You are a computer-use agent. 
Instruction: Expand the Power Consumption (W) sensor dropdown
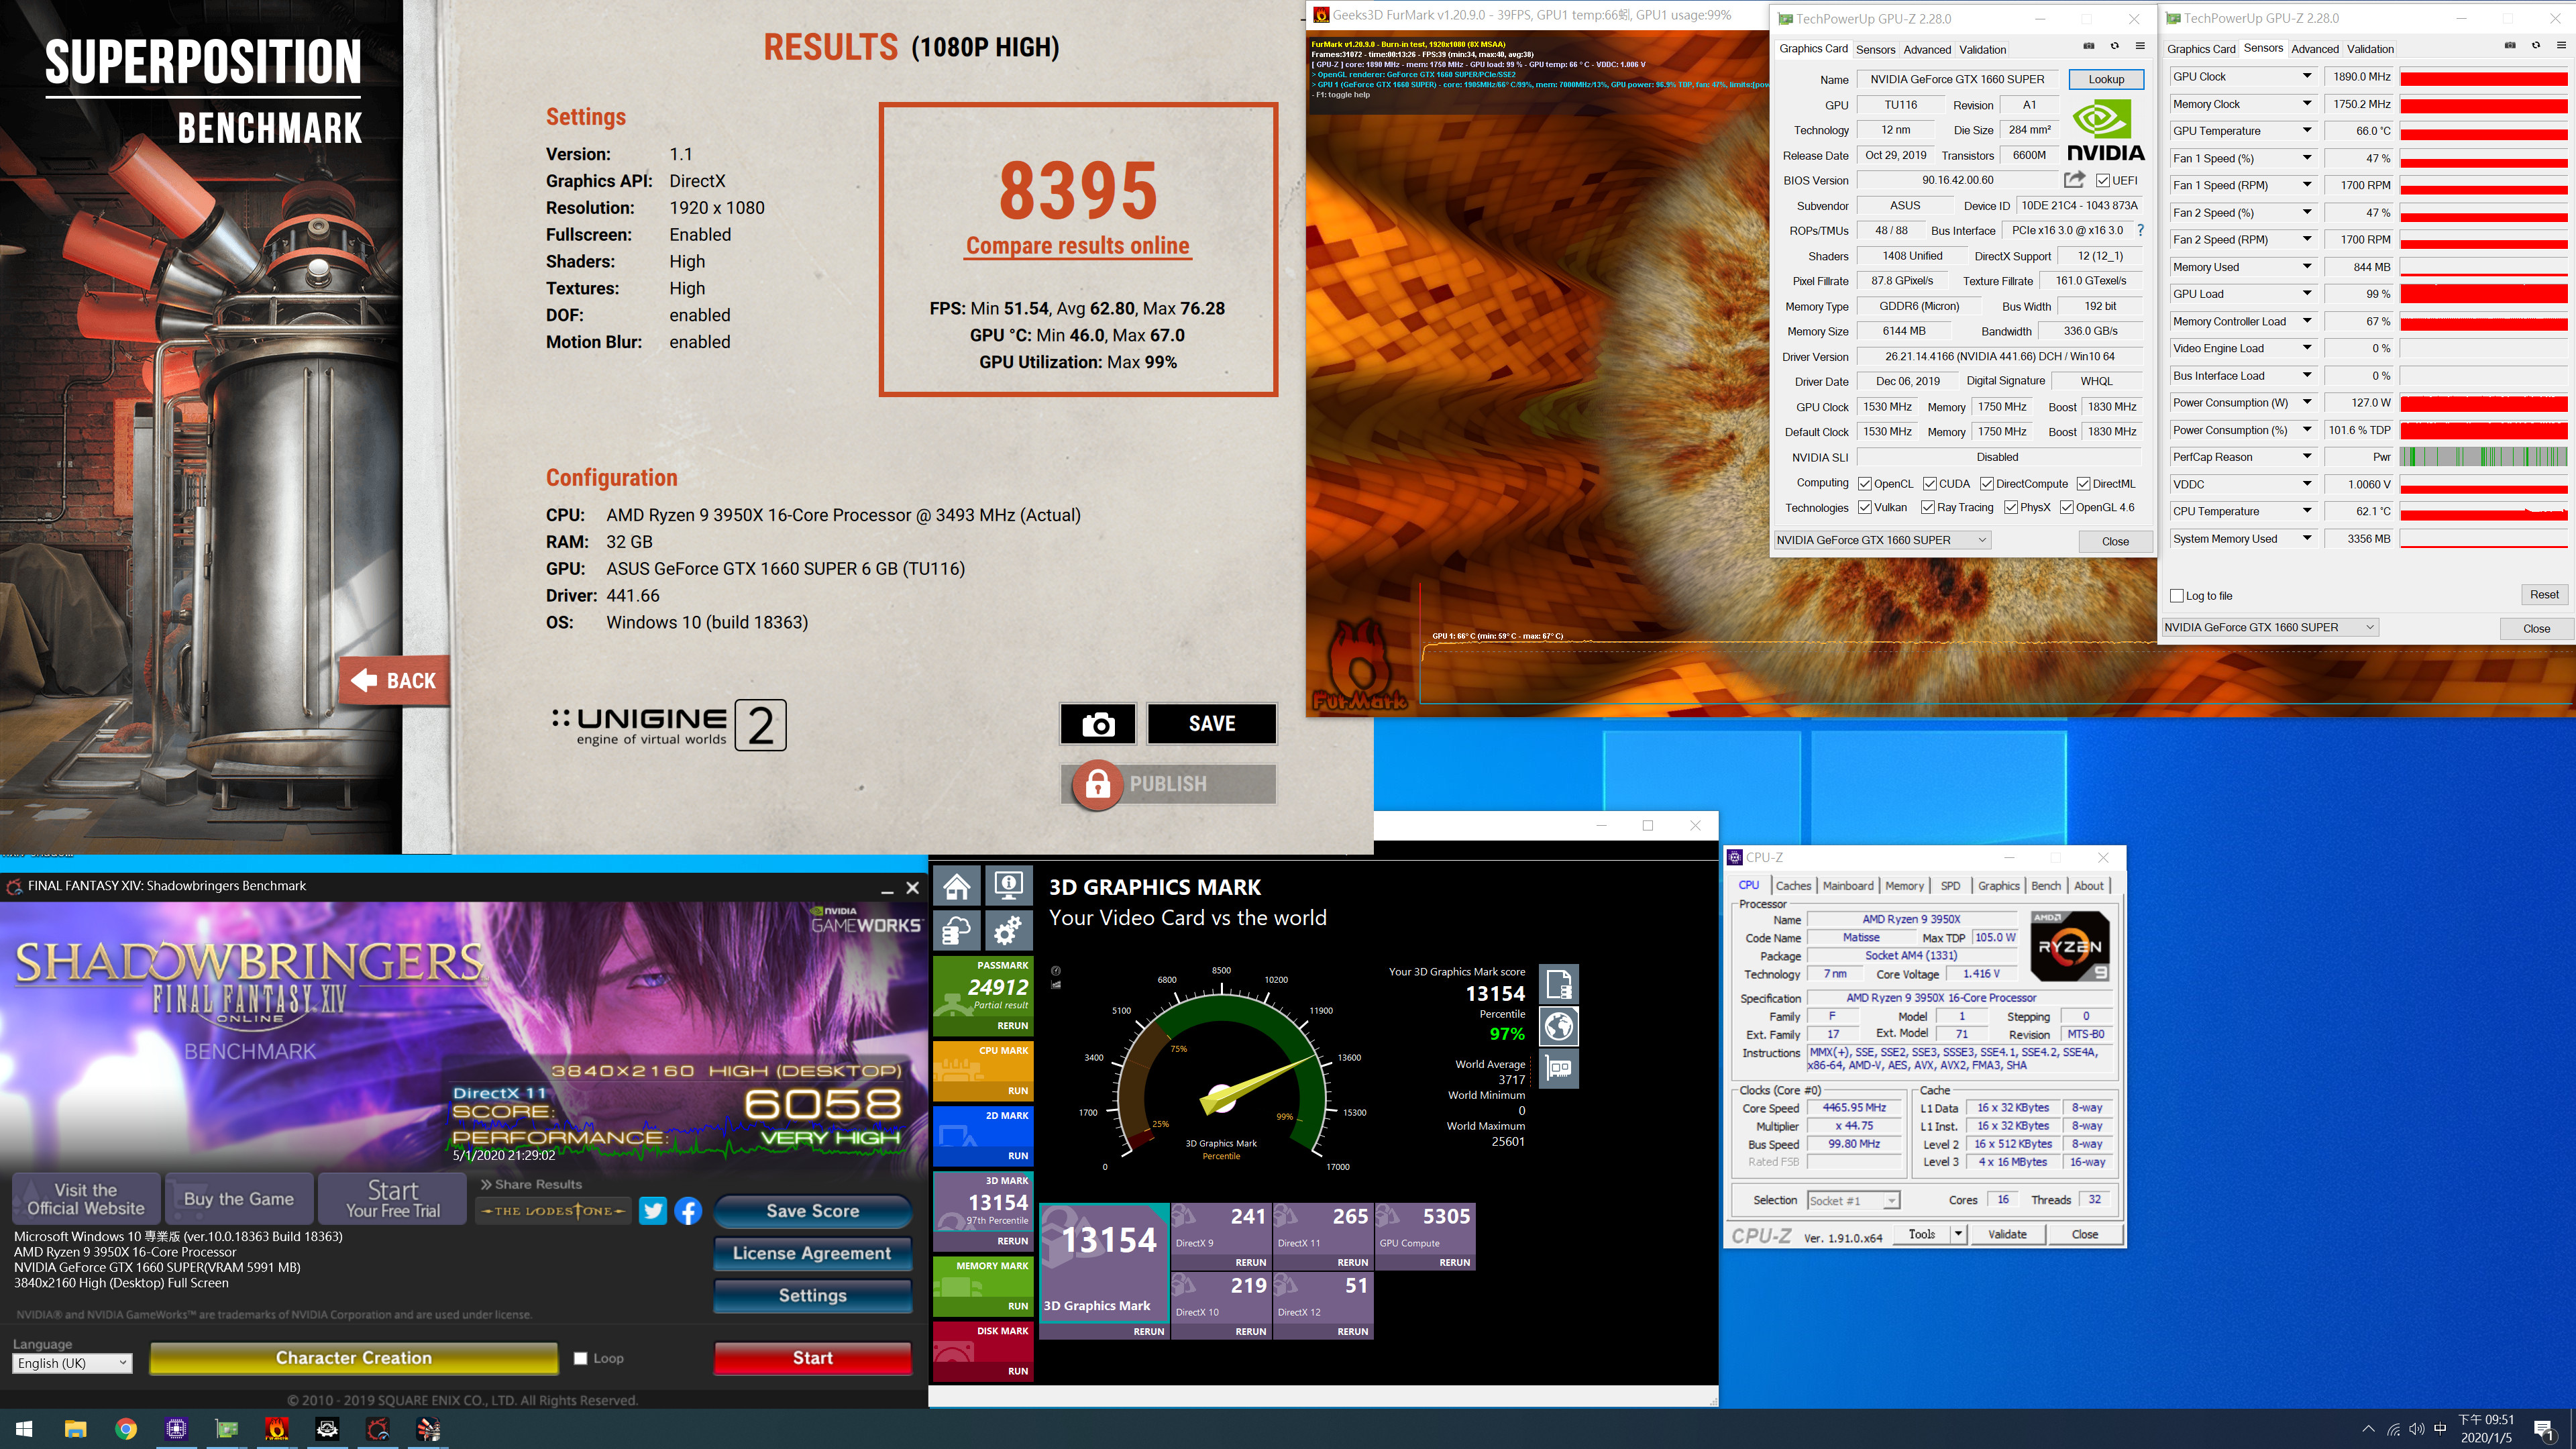click(2307, 403)
